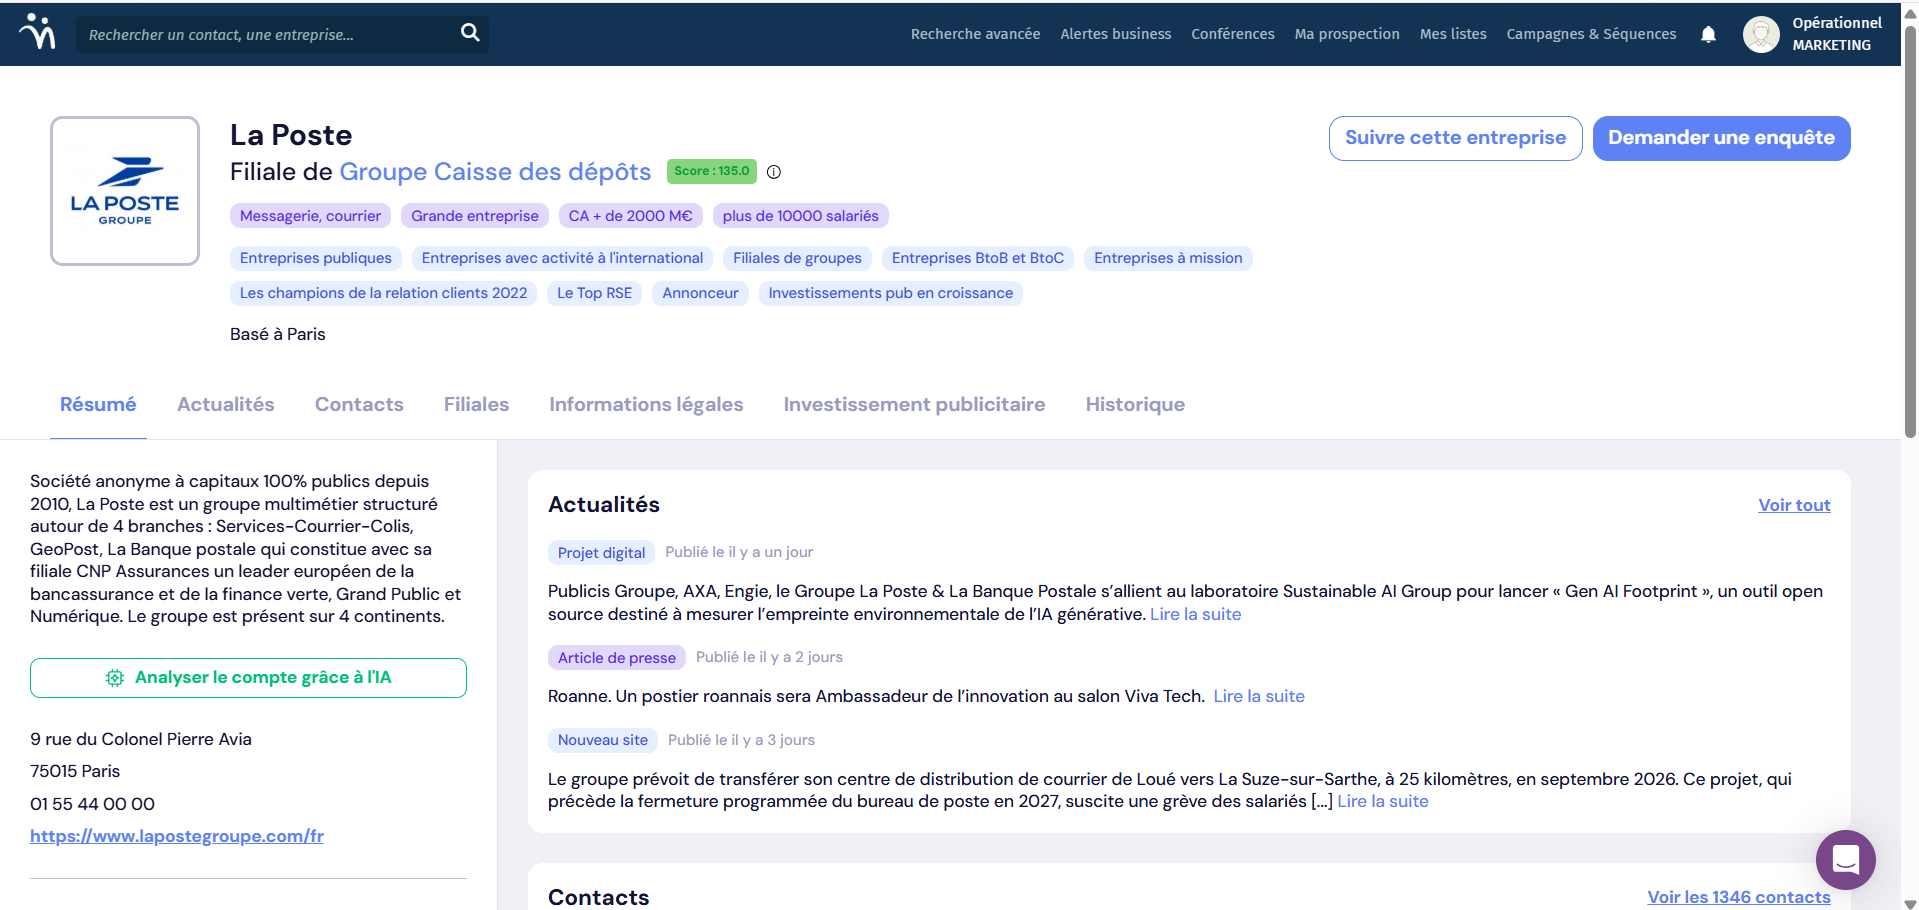Image resolution: width=1919 pixels, height=910 pixels.
Task: Click the Basé à Paris text
Action: tap(278, 334)
